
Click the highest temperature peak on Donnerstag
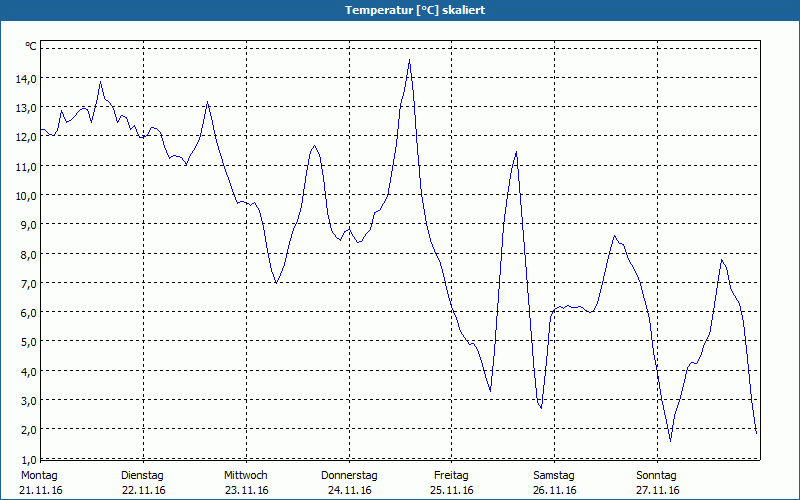(x=409, y=60)
